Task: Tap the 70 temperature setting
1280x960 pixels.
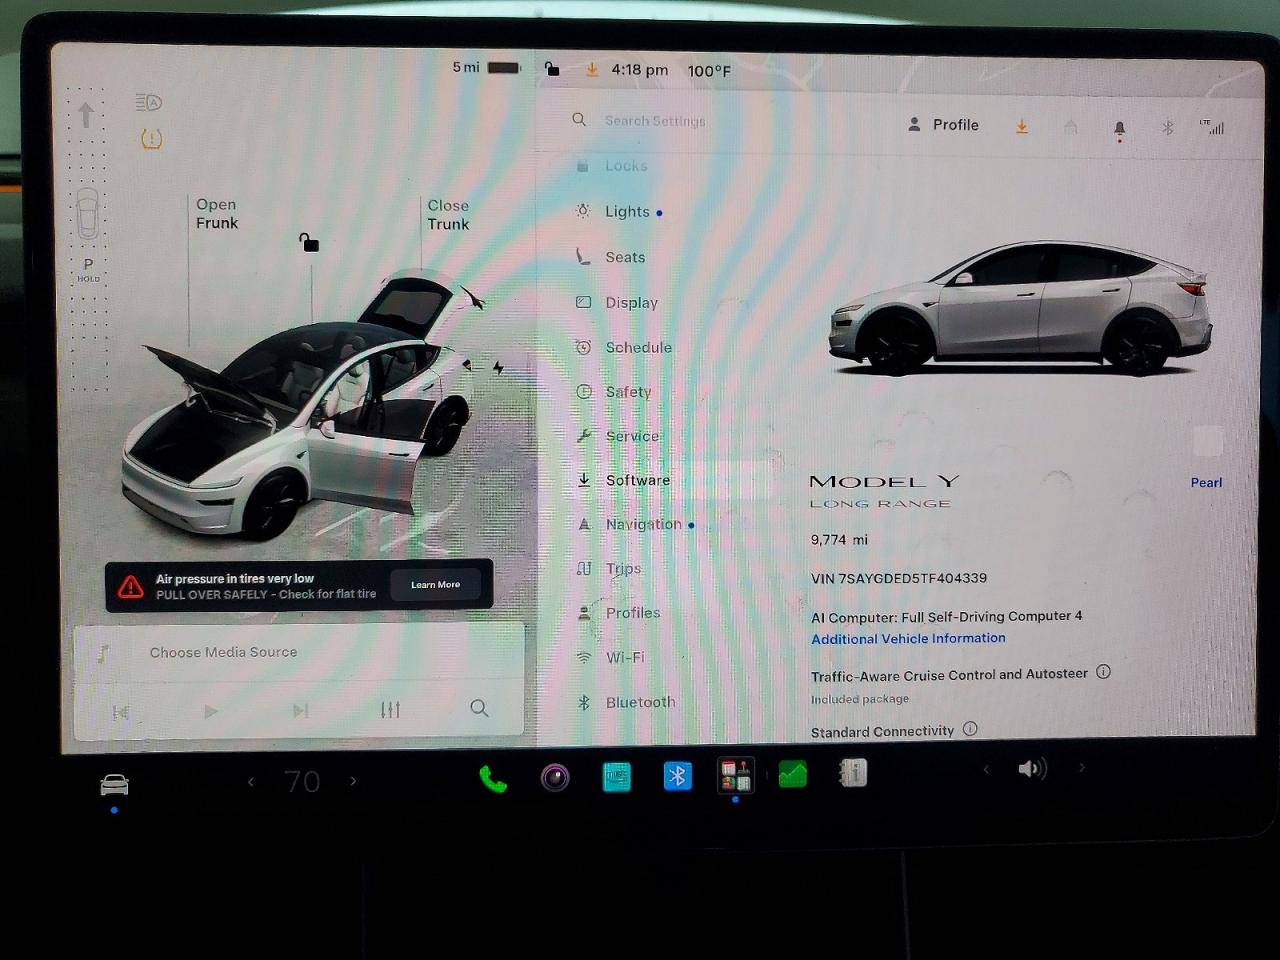Action: point(302,781)
